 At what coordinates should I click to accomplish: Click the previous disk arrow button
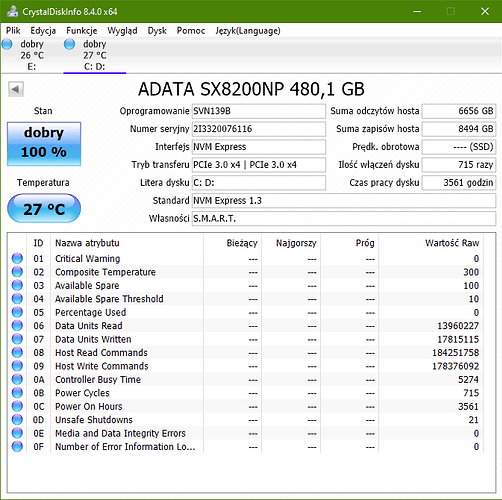click(x=16, y=89)
